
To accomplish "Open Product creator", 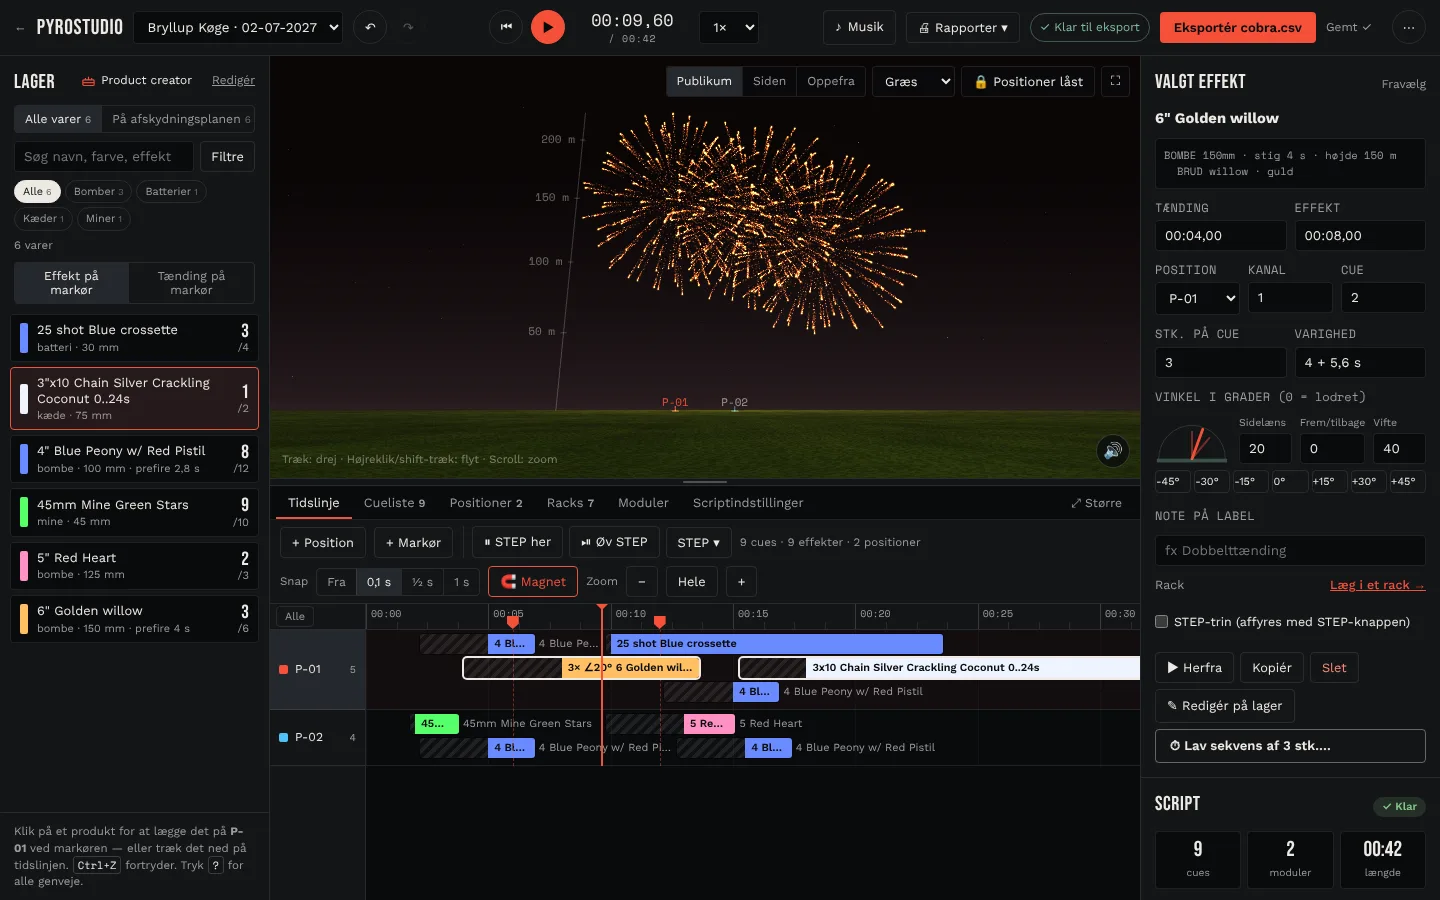I will [137, 80].
